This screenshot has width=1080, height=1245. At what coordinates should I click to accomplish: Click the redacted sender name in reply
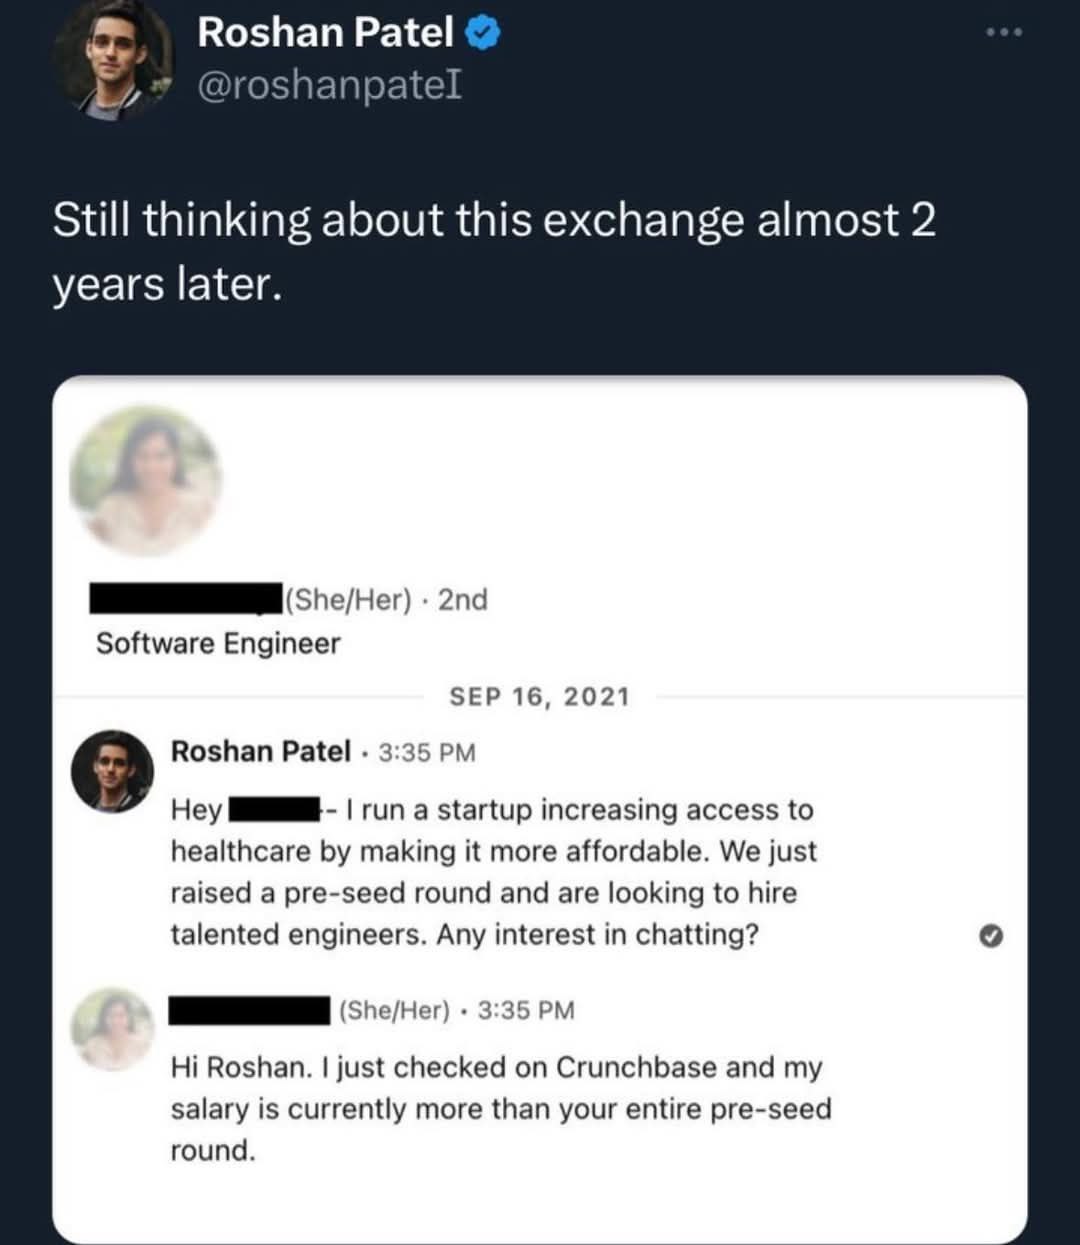pyautogui.click(x=249, y=1010)
